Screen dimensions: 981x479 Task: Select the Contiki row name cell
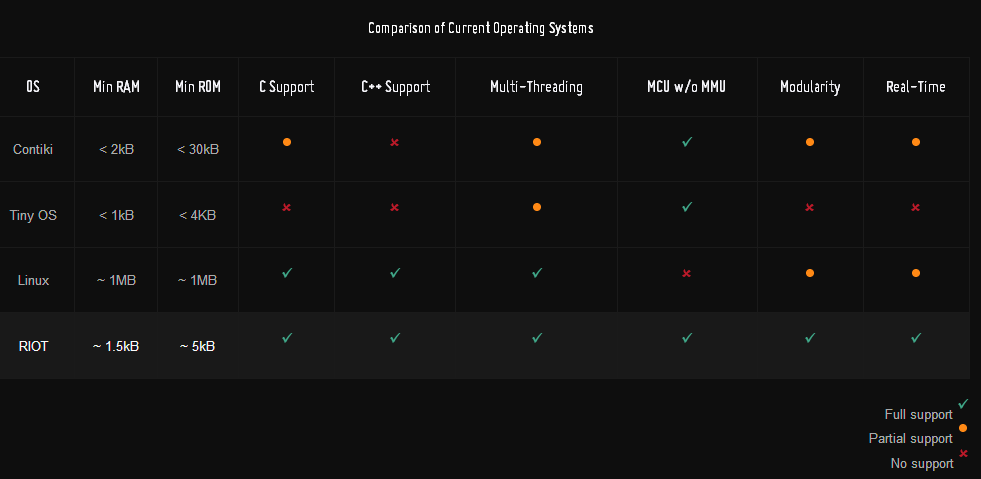pos(33,149)
